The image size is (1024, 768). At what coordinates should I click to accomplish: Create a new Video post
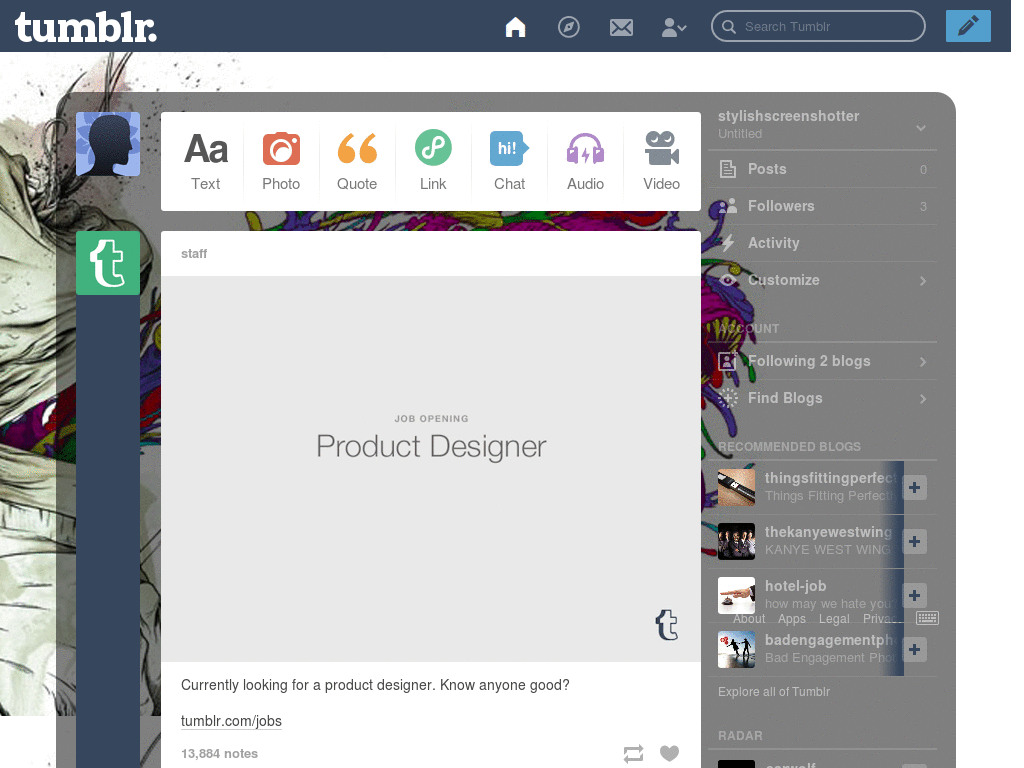[x=661, y=161]
